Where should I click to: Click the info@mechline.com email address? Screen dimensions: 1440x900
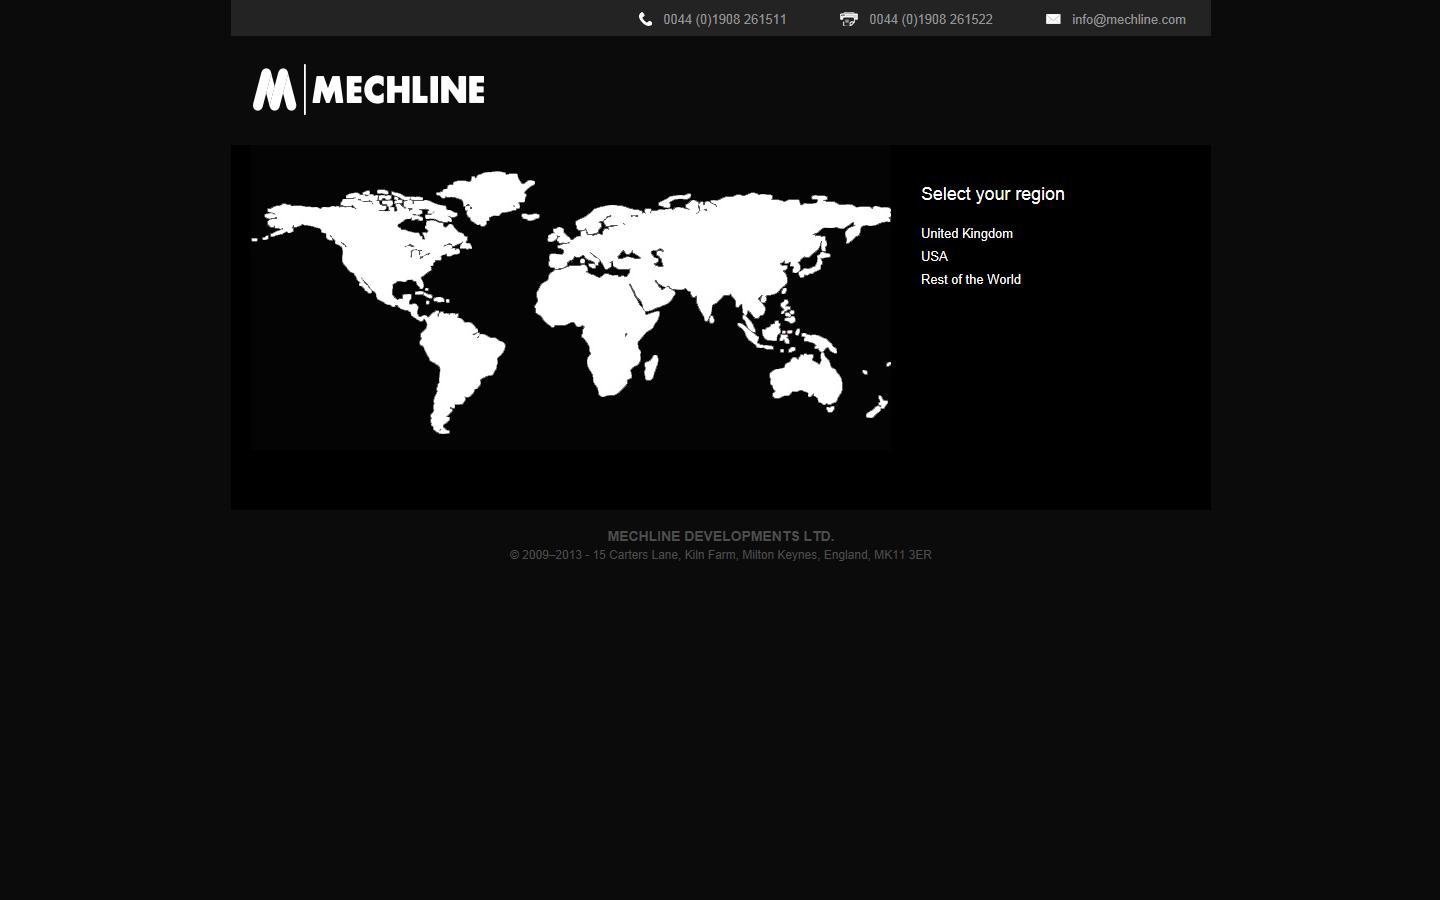tap(1128, 19)
